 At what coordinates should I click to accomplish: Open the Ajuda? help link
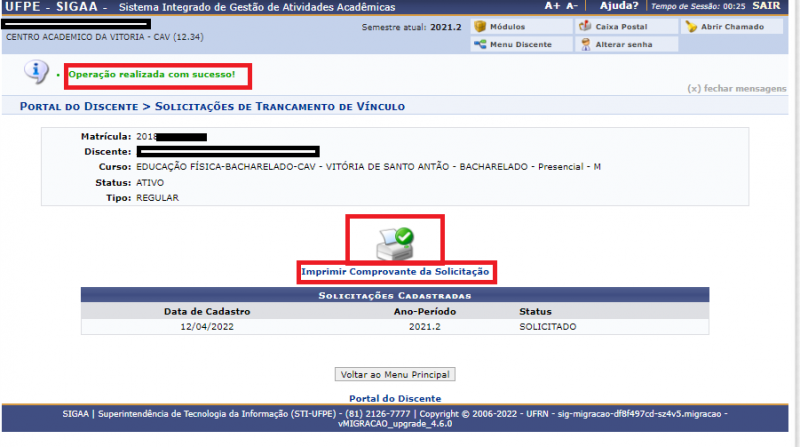tap(616, 6)
